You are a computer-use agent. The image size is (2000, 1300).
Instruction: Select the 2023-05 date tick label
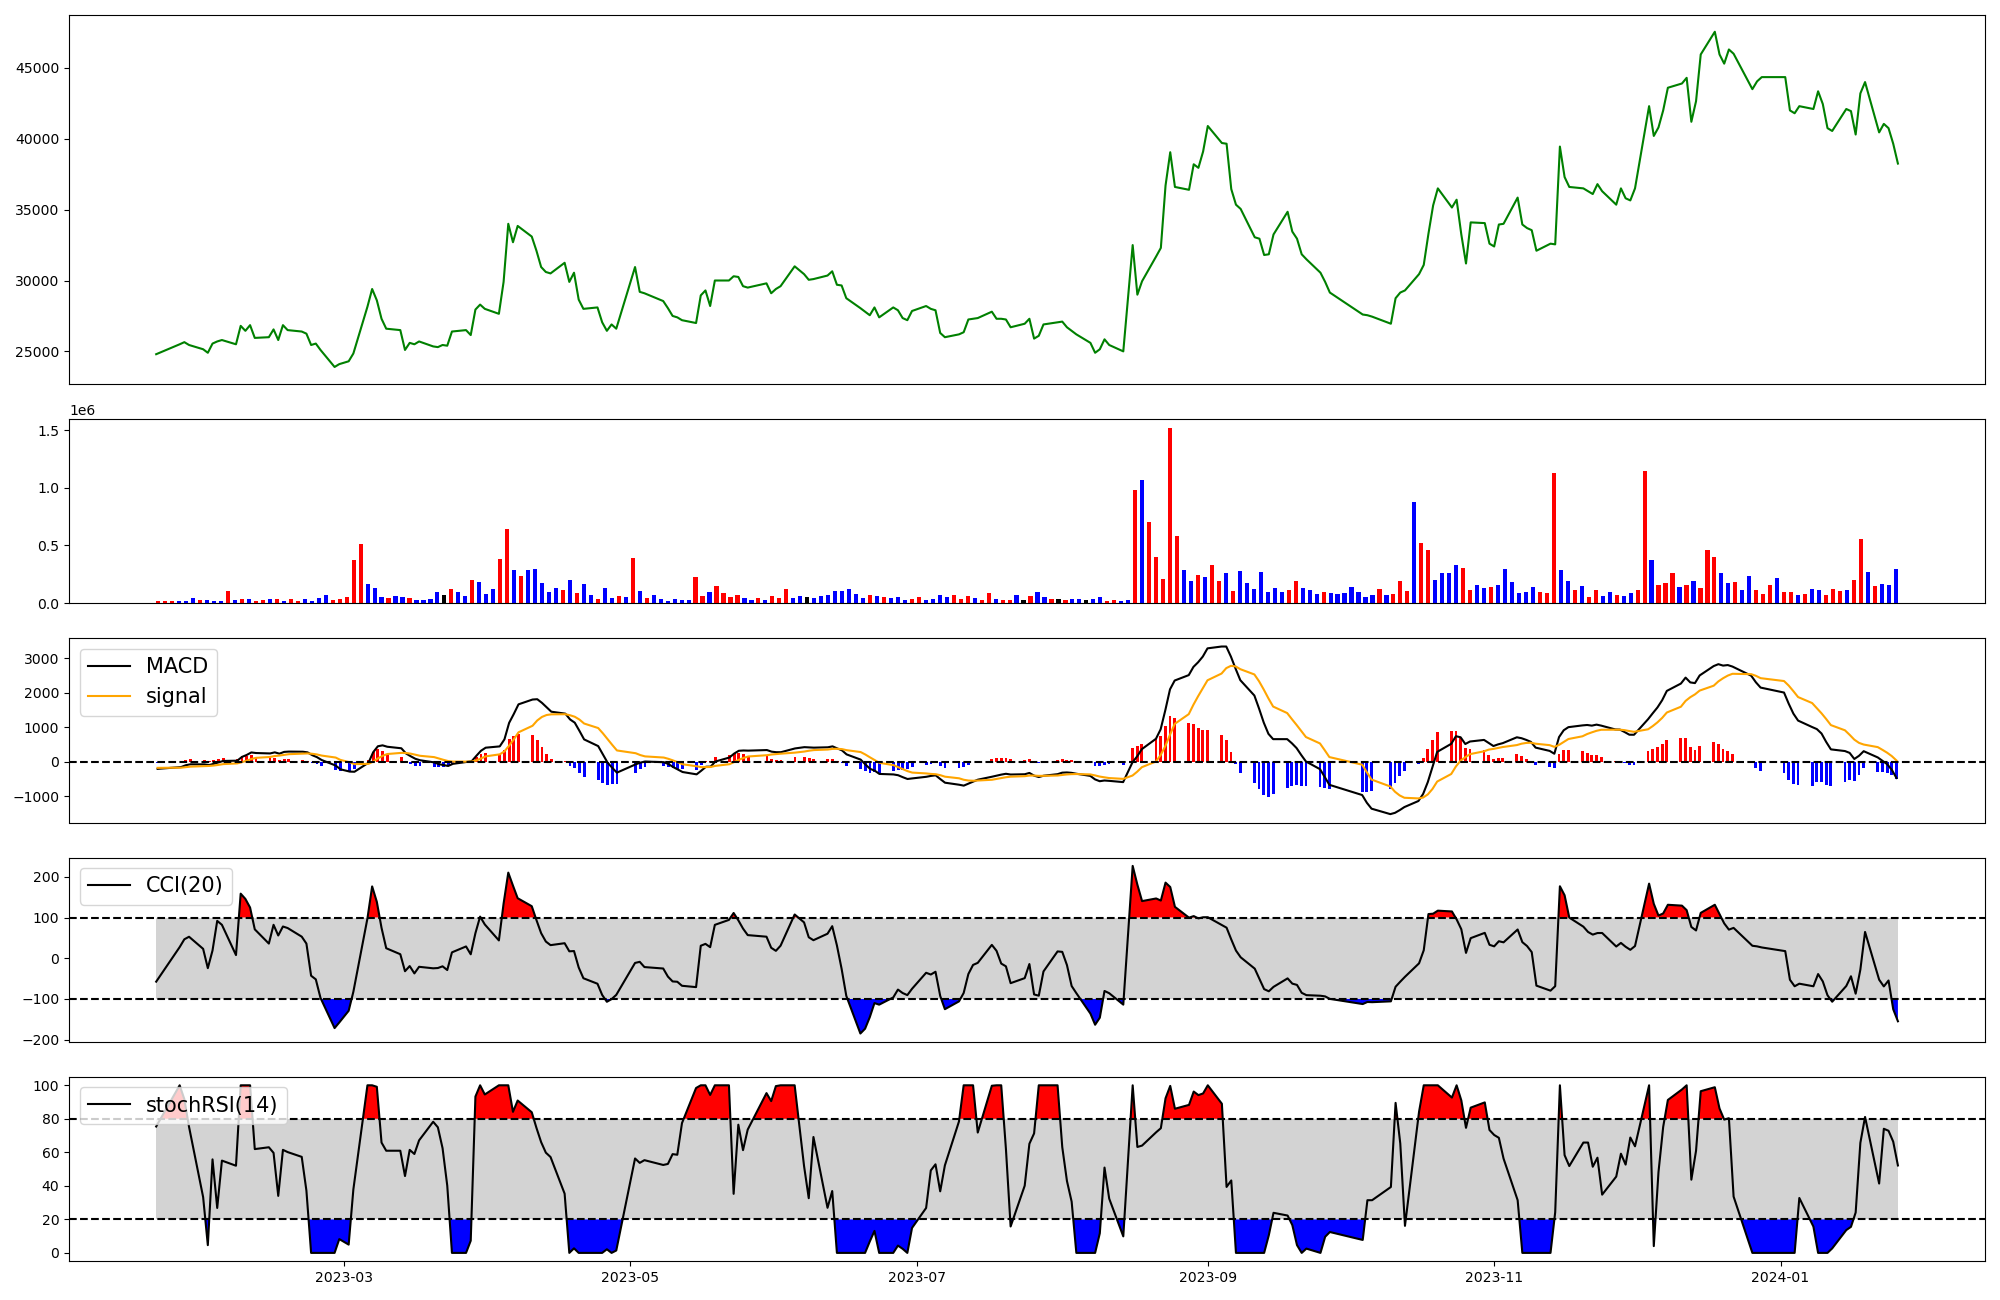coord(630,1277)
